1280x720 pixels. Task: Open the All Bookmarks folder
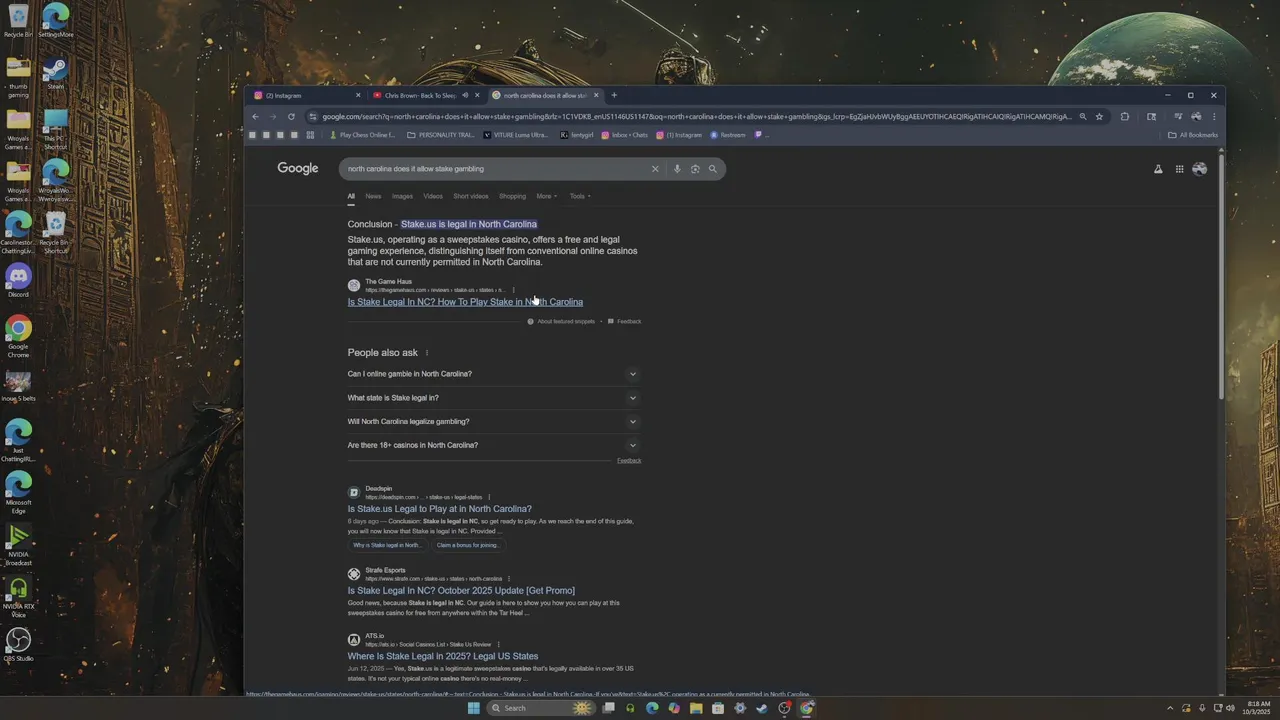click(x=1193, y=135)
